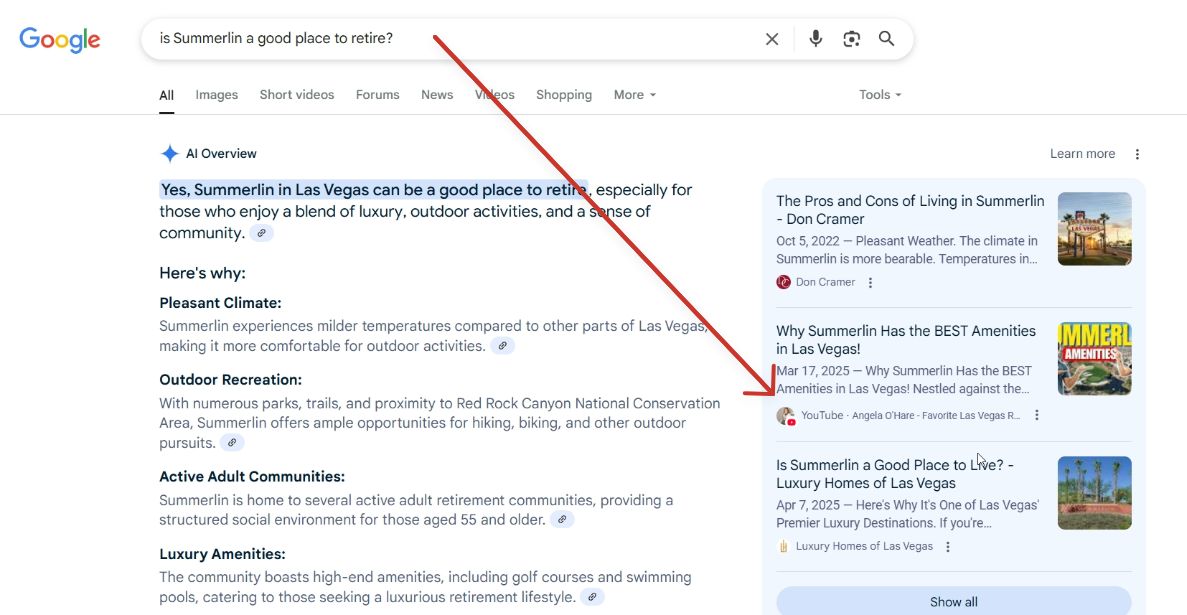Image resolution: width=1187 pixels, height=615 pixels.
Task: Open 'Is Summerlin a Good Place to Live?' article
Action: [x=895, y=474]
